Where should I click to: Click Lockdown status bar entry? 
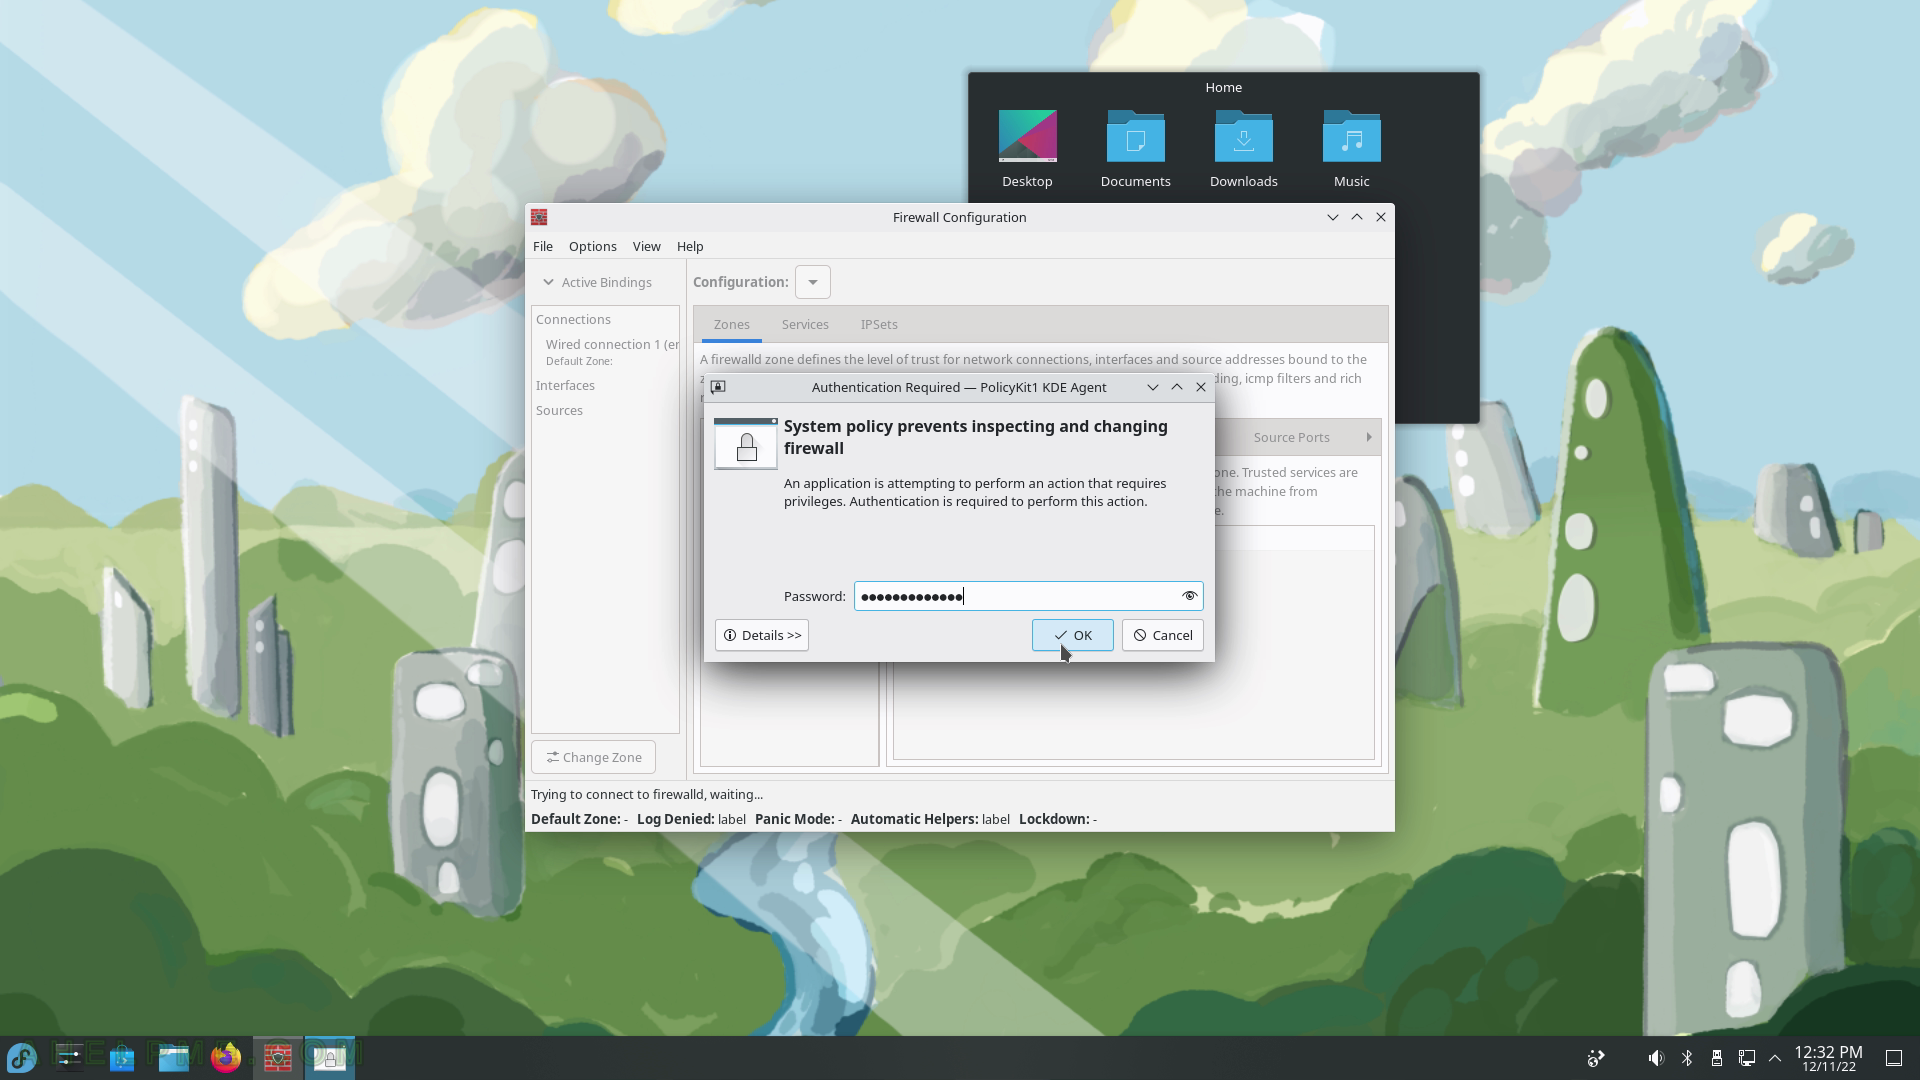[1058, 819]
